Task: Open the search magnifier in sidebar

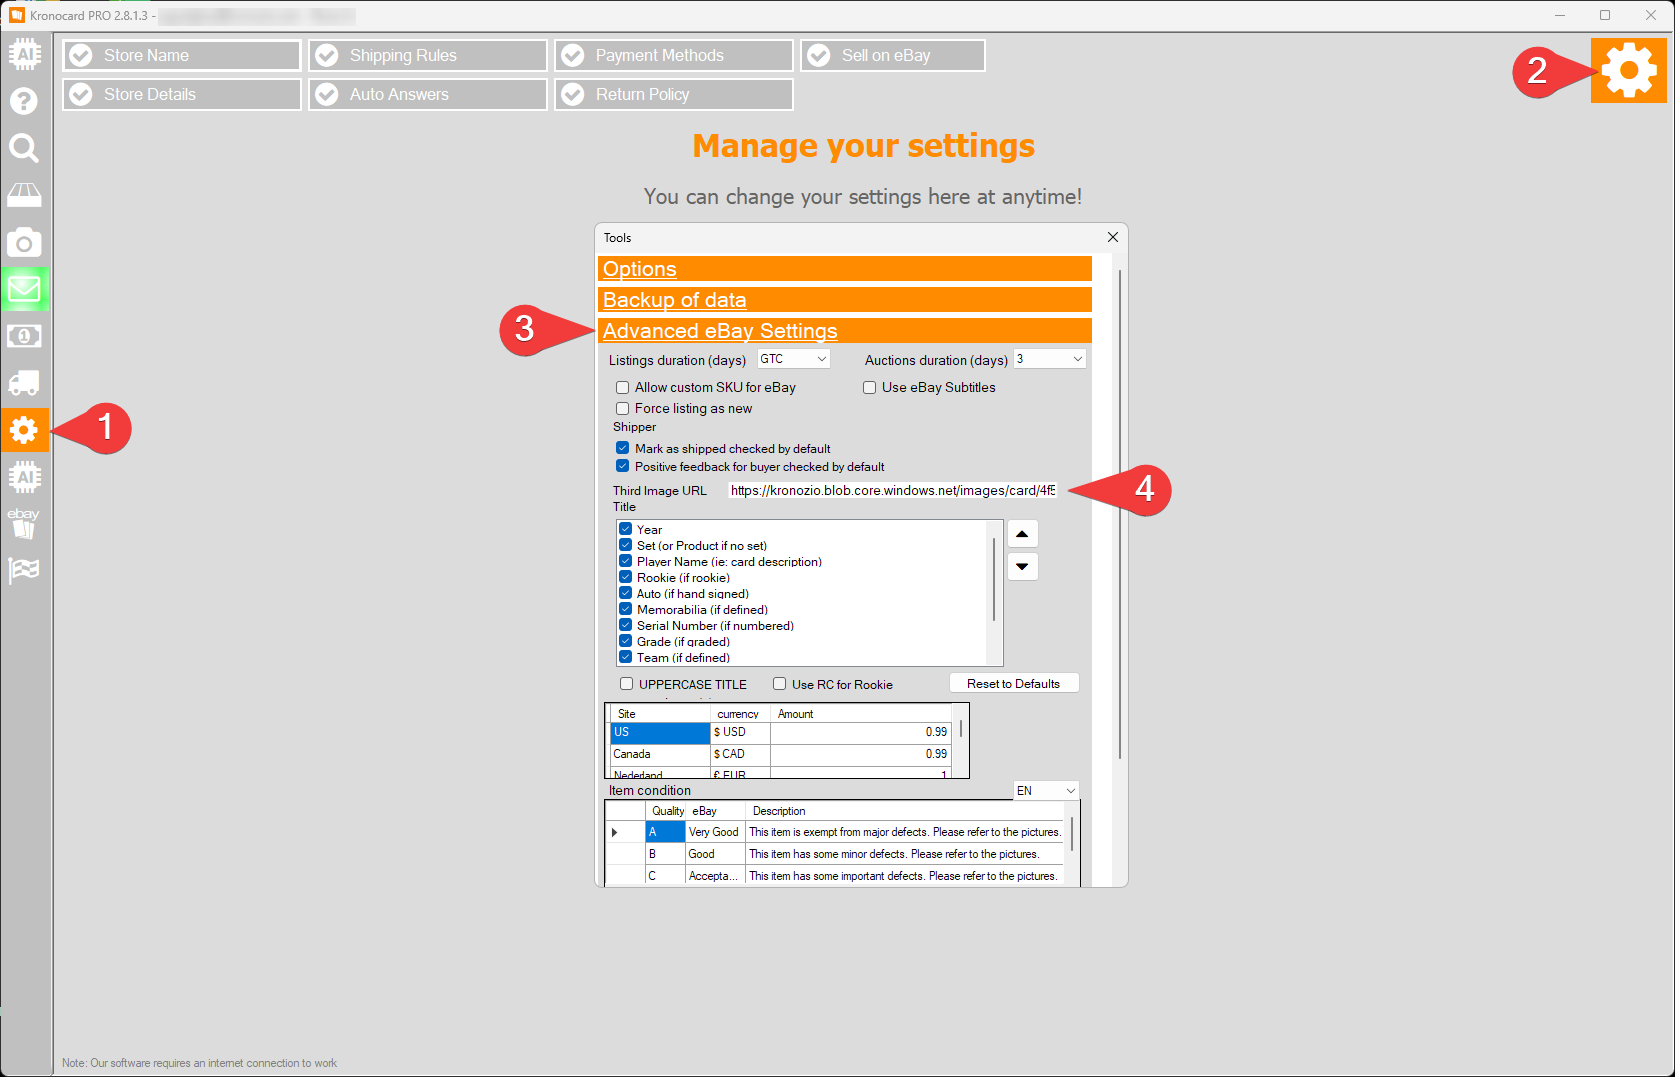Action: click(24, 148)
